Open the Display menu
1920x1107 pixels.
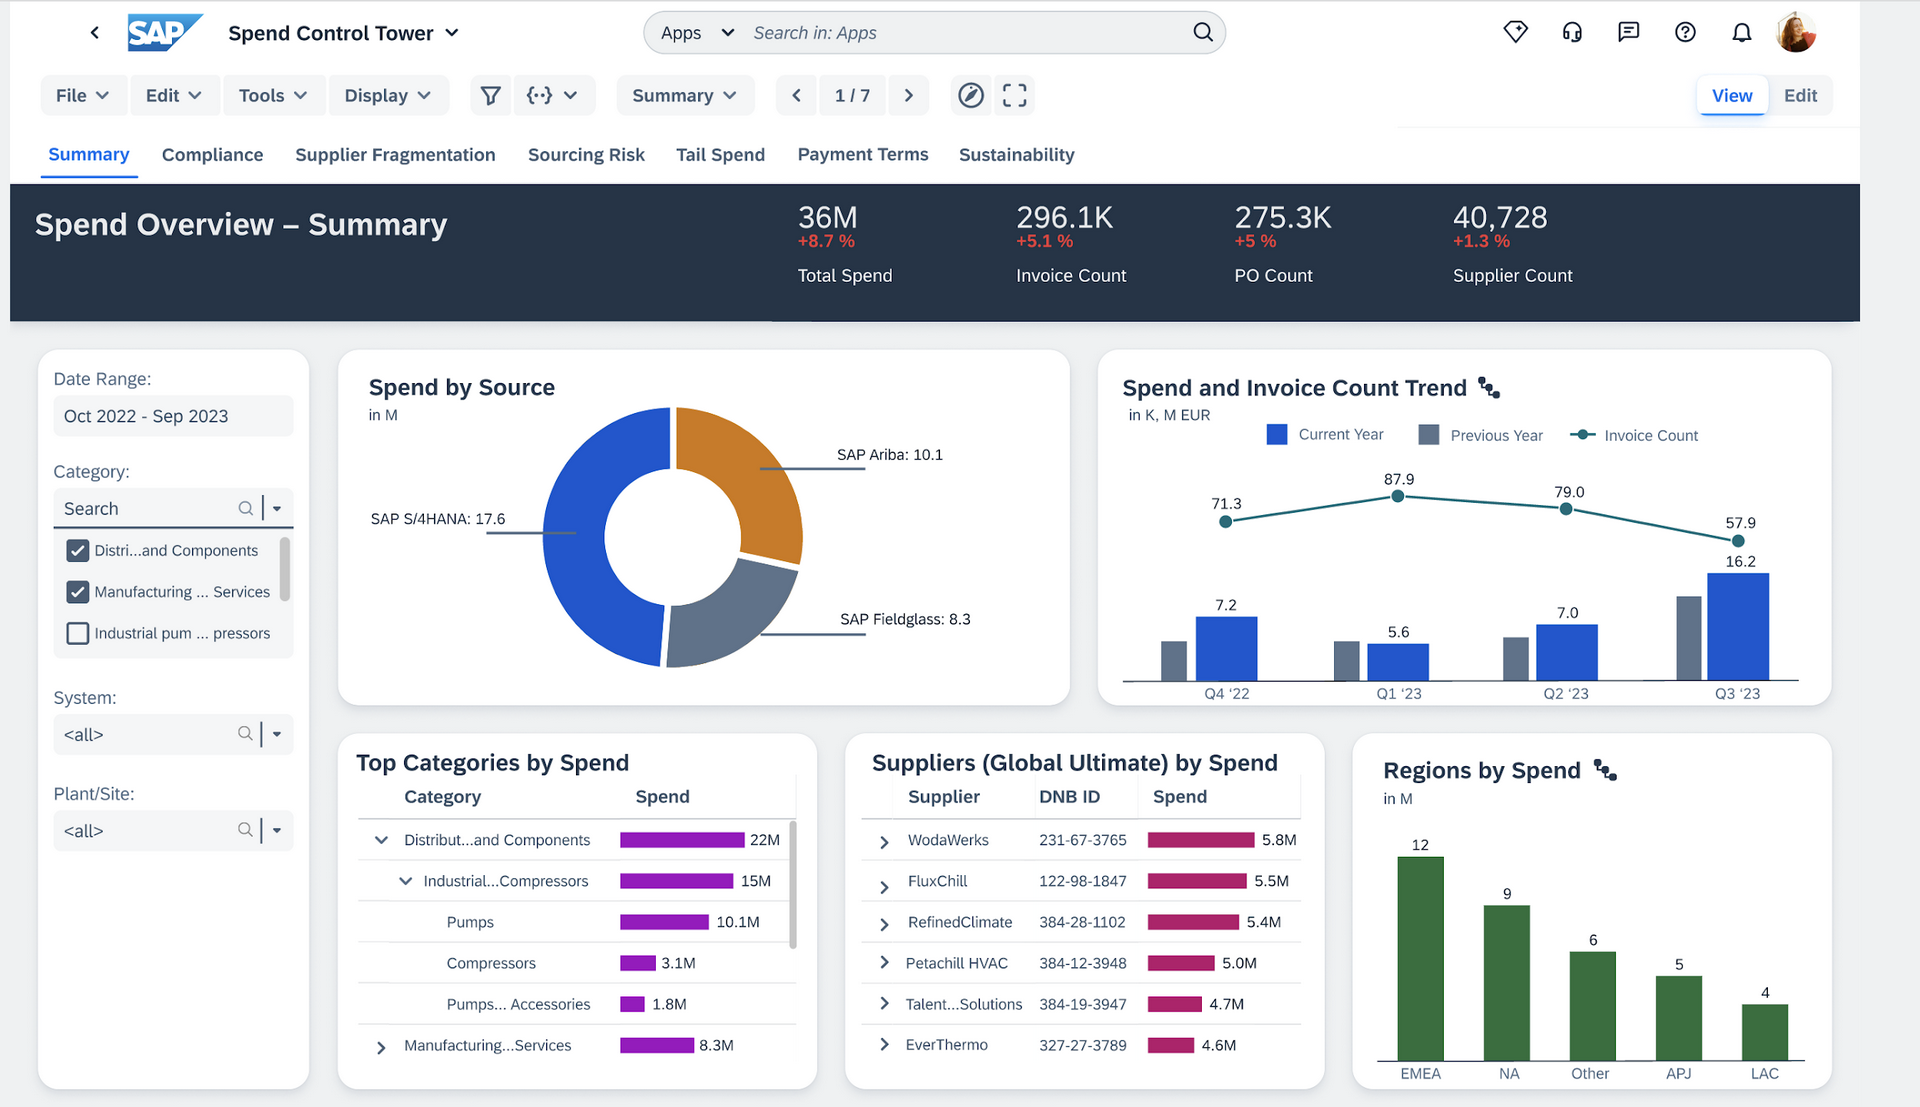[x=388, y=95]
